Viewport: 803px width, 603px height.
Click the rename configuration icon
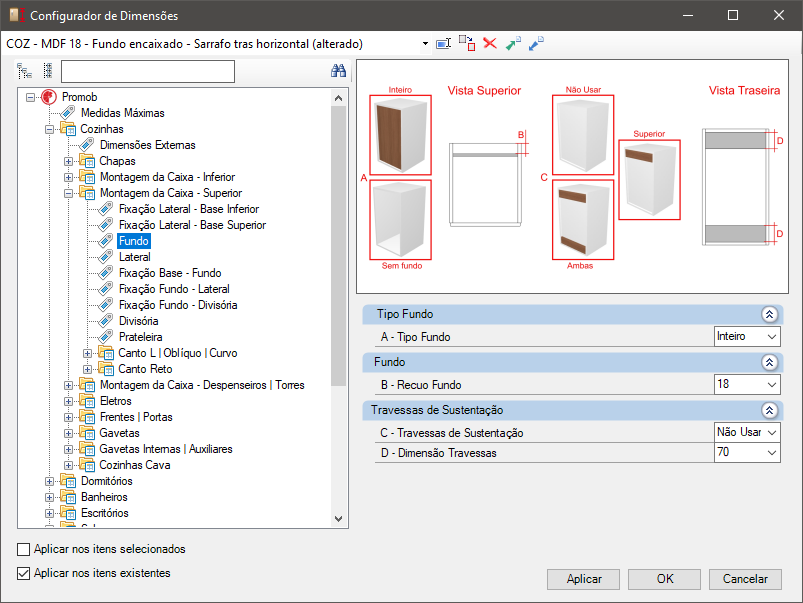coord(443,44)
